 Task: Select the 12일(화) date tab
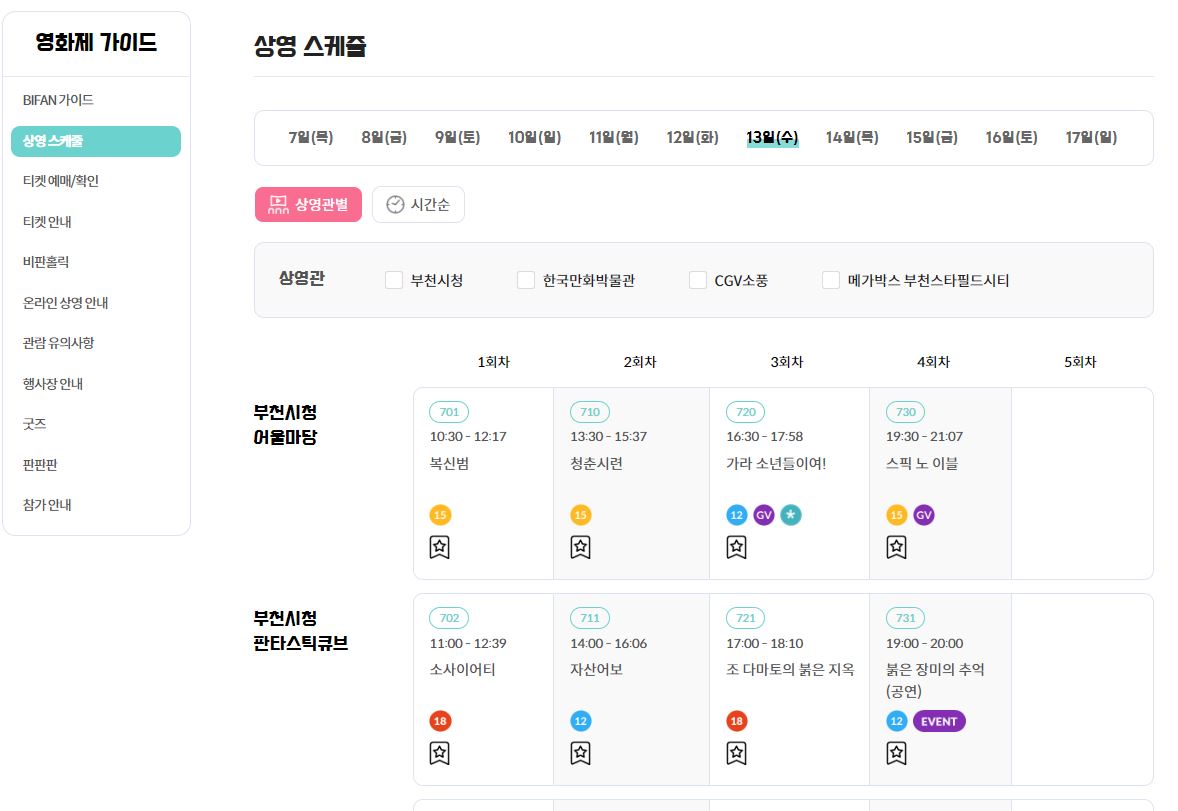692,138
